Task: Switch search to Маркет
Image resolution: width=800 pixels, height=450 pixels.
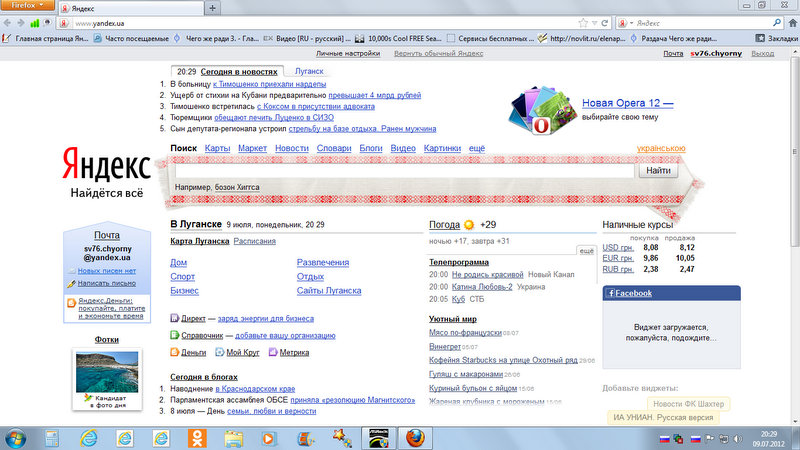Action: (x=252, y=148)
